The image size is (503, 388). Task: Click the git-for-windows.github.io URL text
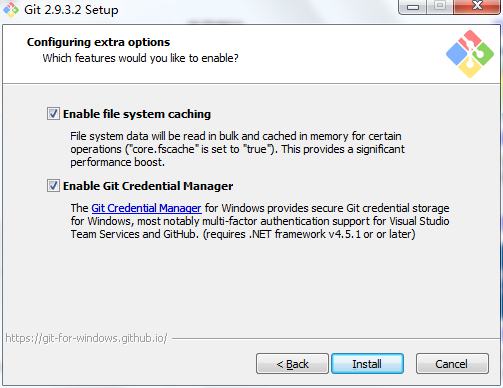[x=86, y=338]
